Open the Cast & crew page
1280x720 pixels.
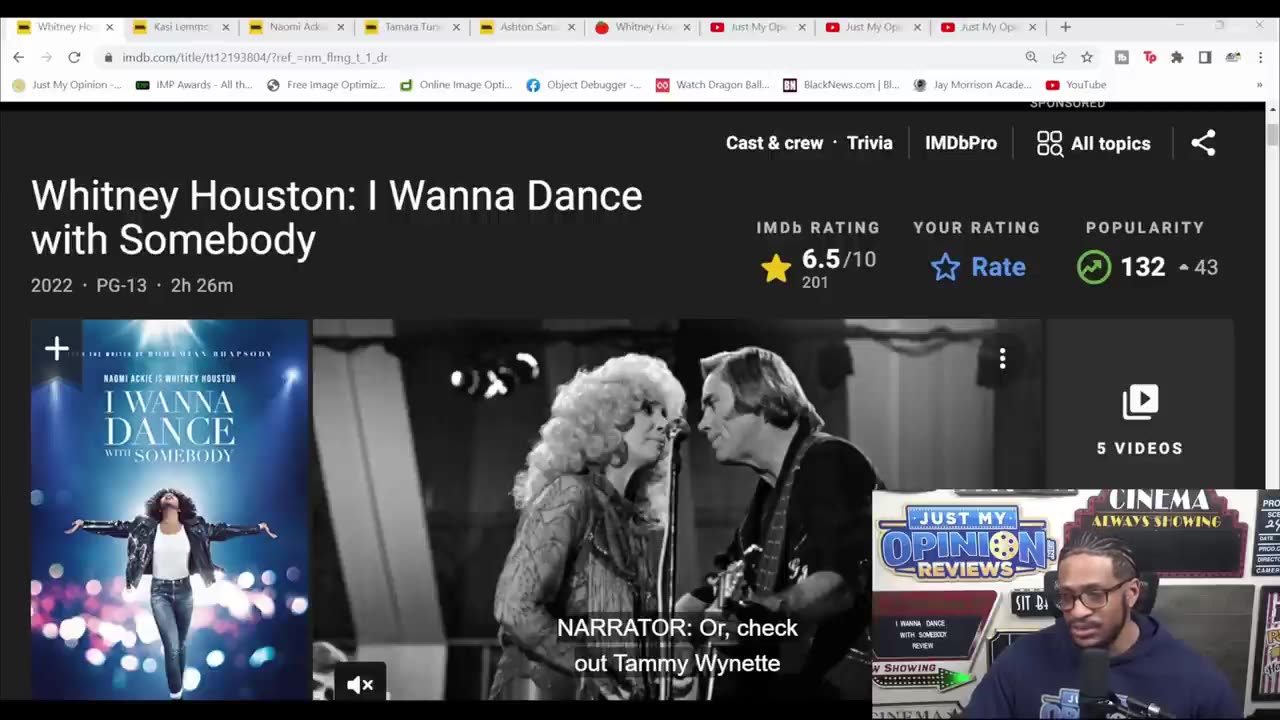(774, 143)
